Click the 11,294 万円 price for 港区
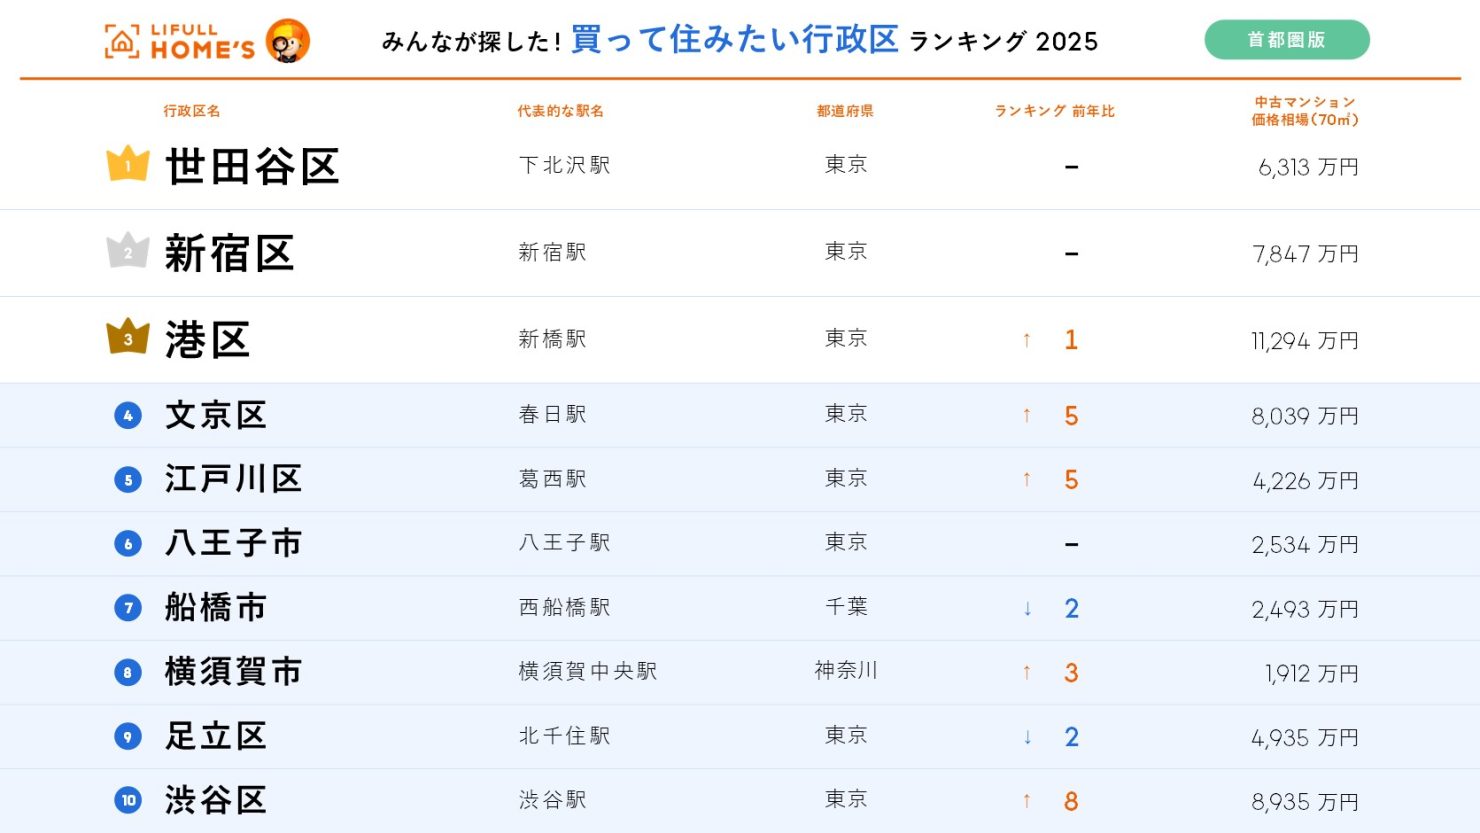The width and height of the screenshot is (1480, 833). (1305, 339)
